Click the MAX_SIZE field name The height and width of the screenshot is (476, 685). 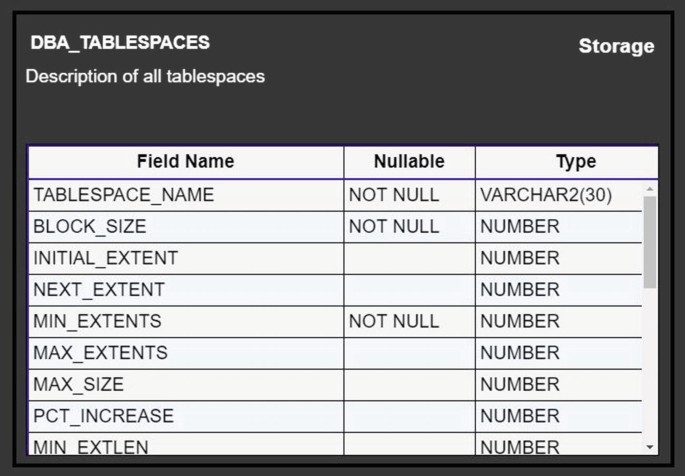[79, 385]
